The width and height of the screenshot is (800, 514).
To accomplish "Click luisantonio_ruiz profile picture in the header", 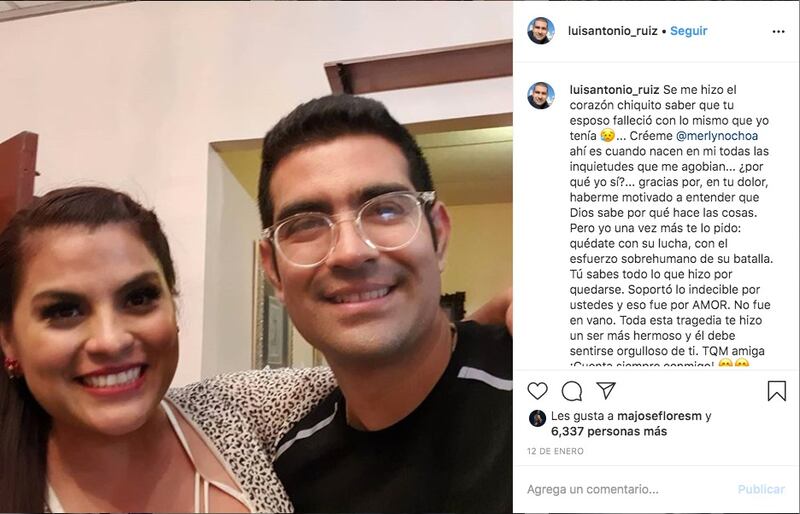I will point(541,31).
